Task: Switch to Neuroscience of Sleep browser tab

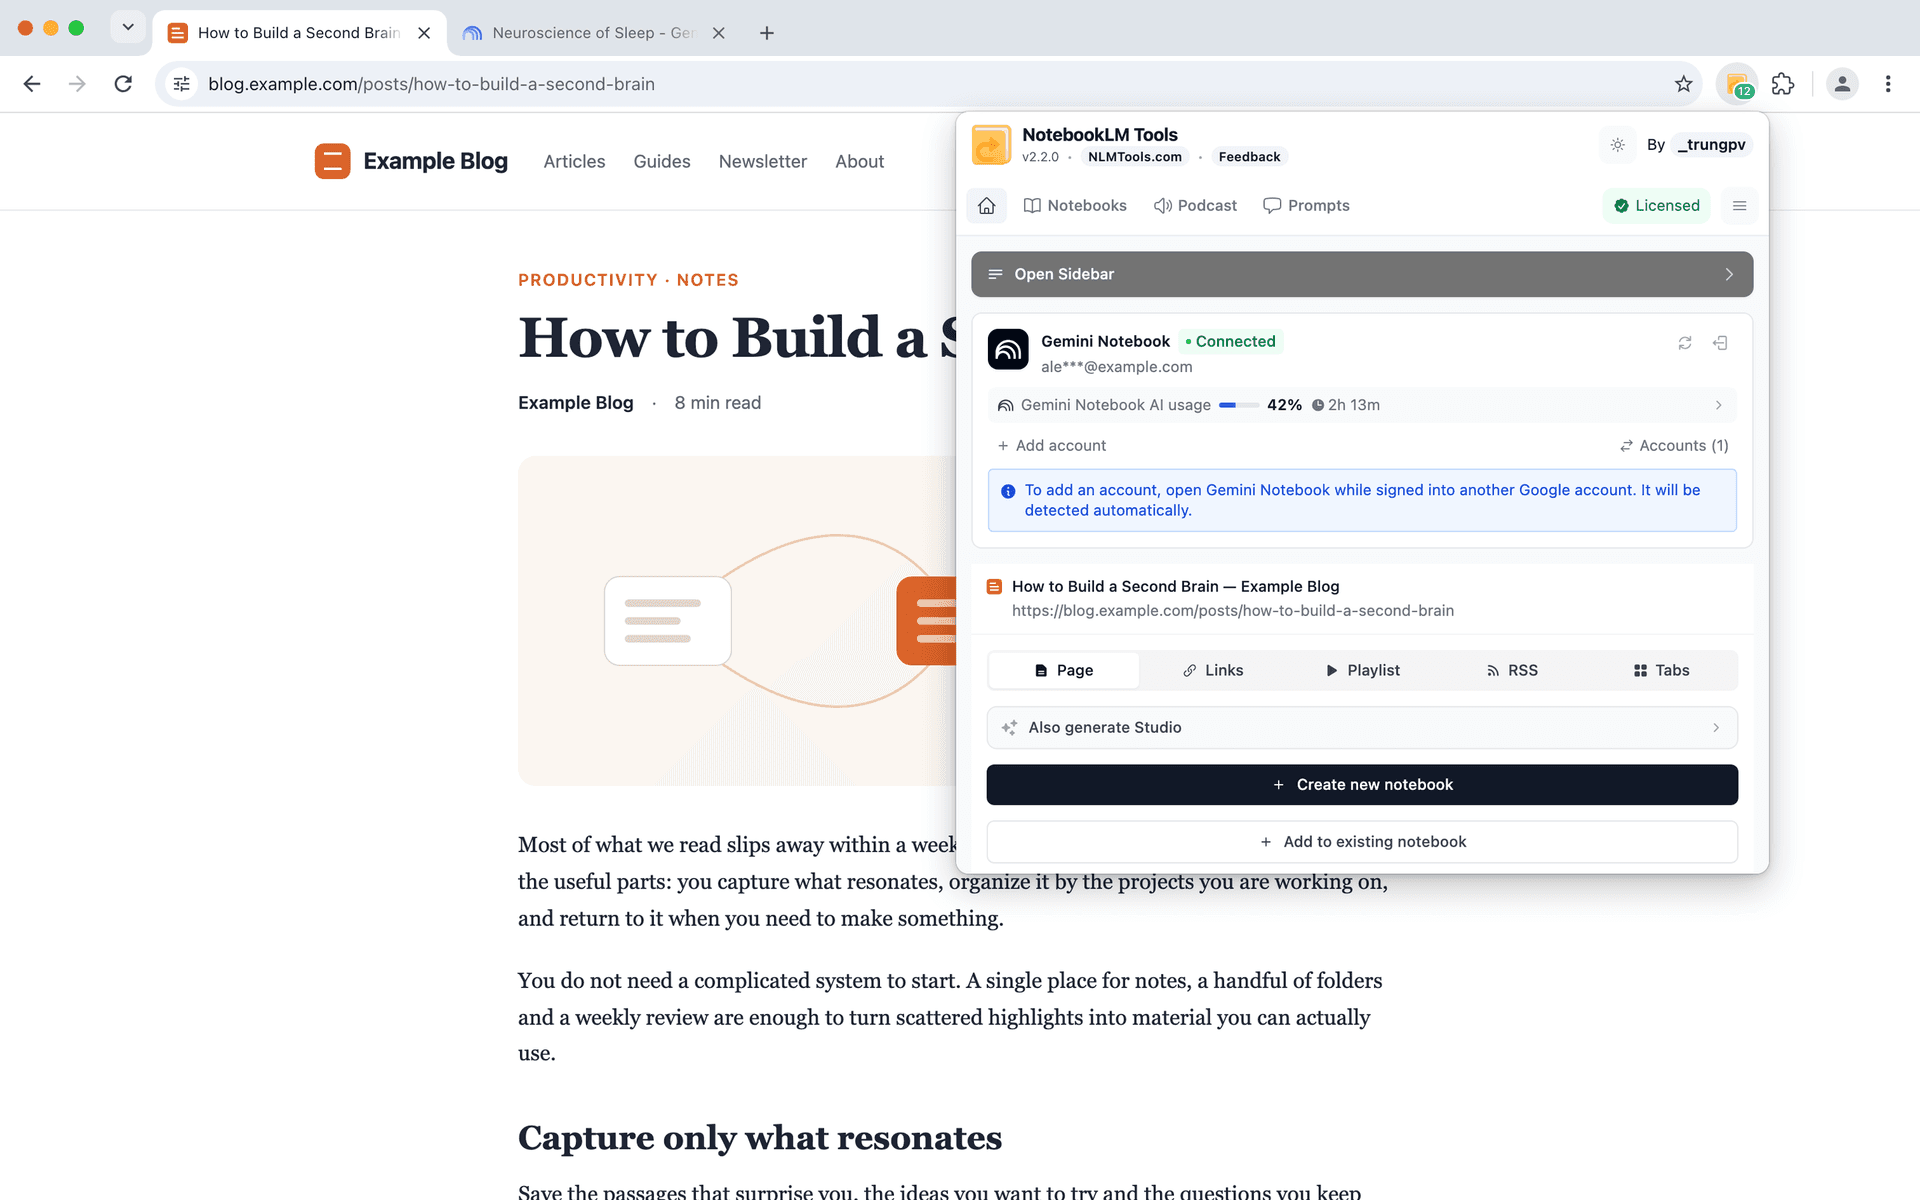Action: pos(595,33)
